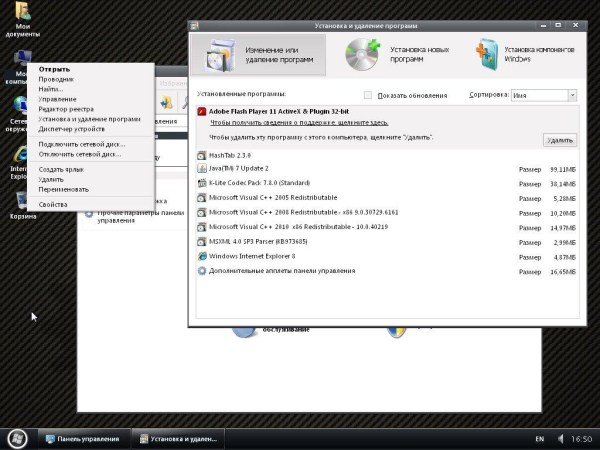Click the Изменение или удаление программ icon
600x450 pixels.
(221, 54)
